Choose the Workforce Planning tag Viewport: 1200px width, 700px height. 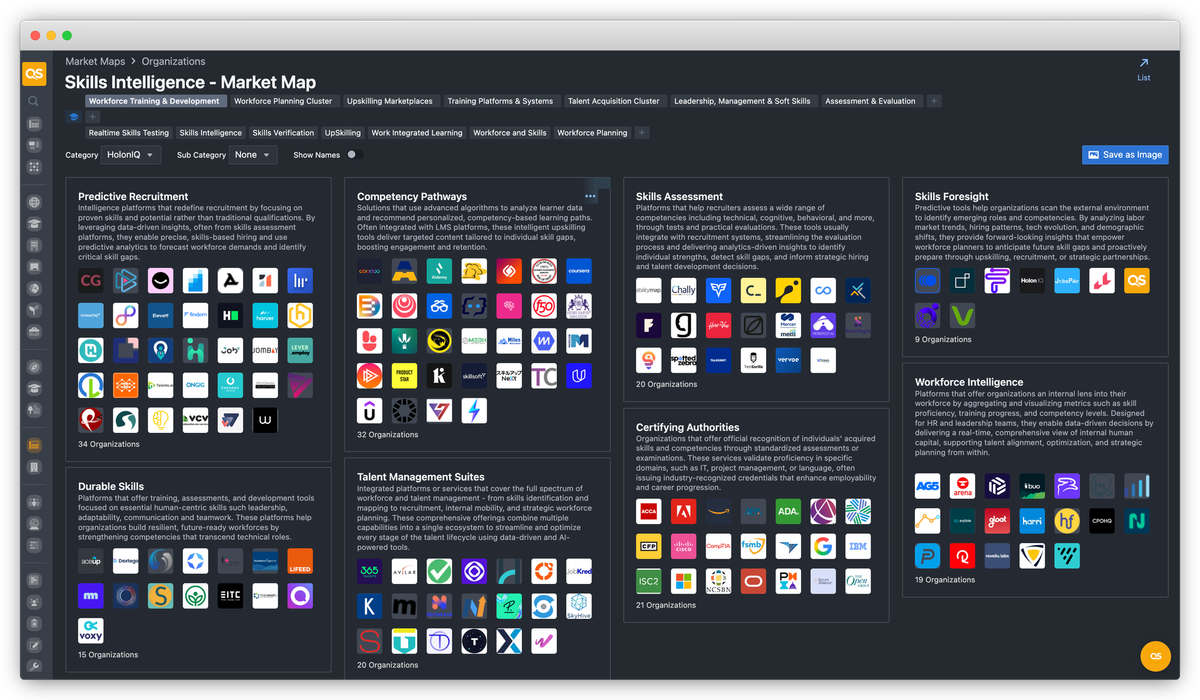pos(592,133)
